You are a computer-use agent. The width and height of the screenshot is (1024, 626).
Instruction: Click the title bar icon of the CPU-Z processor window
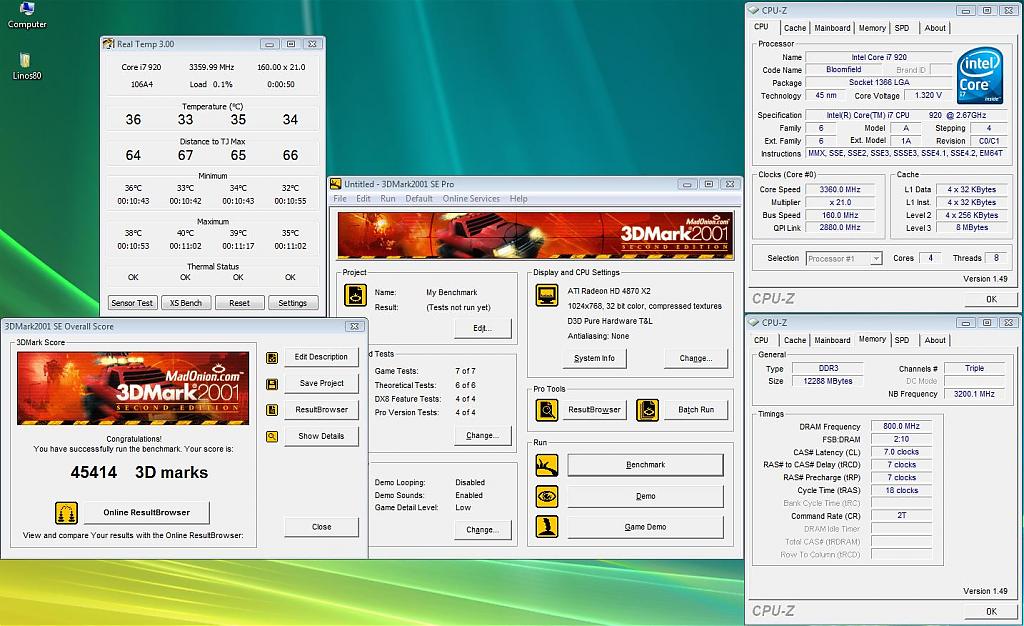point(754,10)
